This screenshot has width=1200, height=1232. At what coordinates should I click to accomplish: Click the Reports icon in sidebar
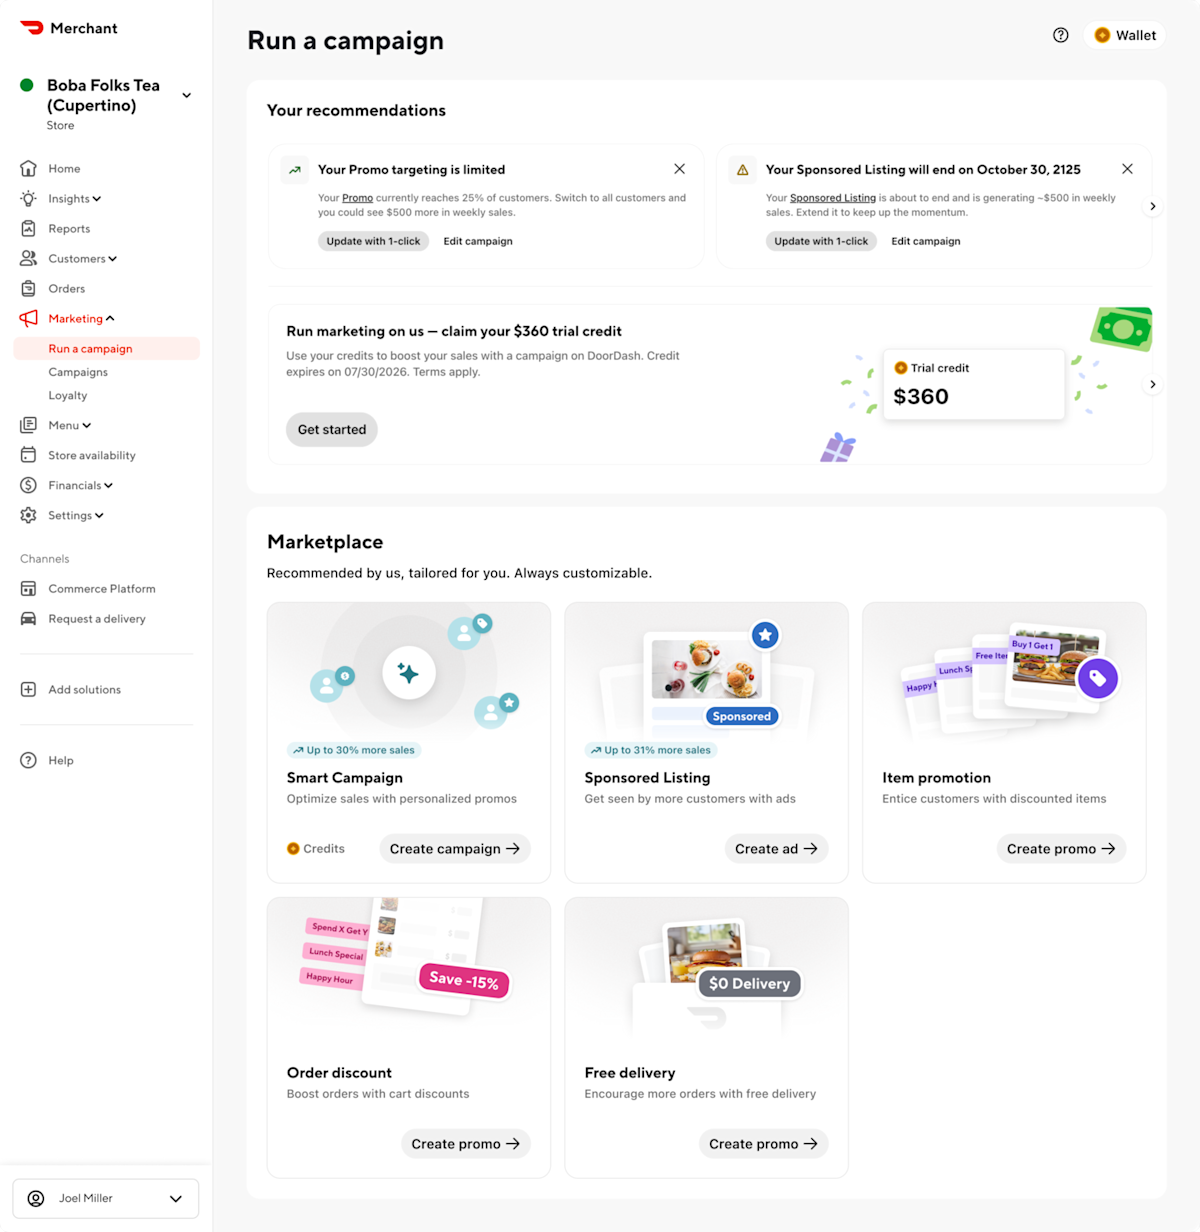pyautogui.click(x=29, y=228)
